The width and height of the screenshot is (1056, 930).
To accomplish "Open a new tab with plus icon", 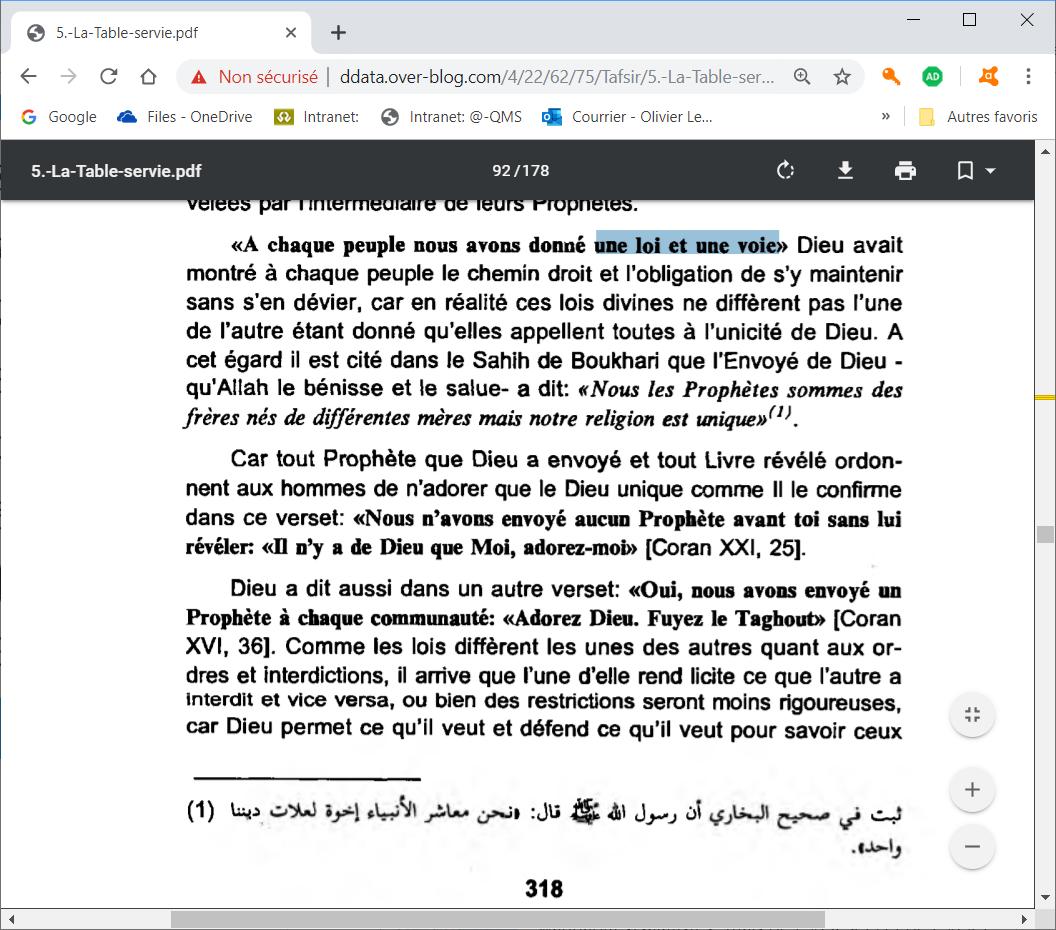I will [338, 32].
